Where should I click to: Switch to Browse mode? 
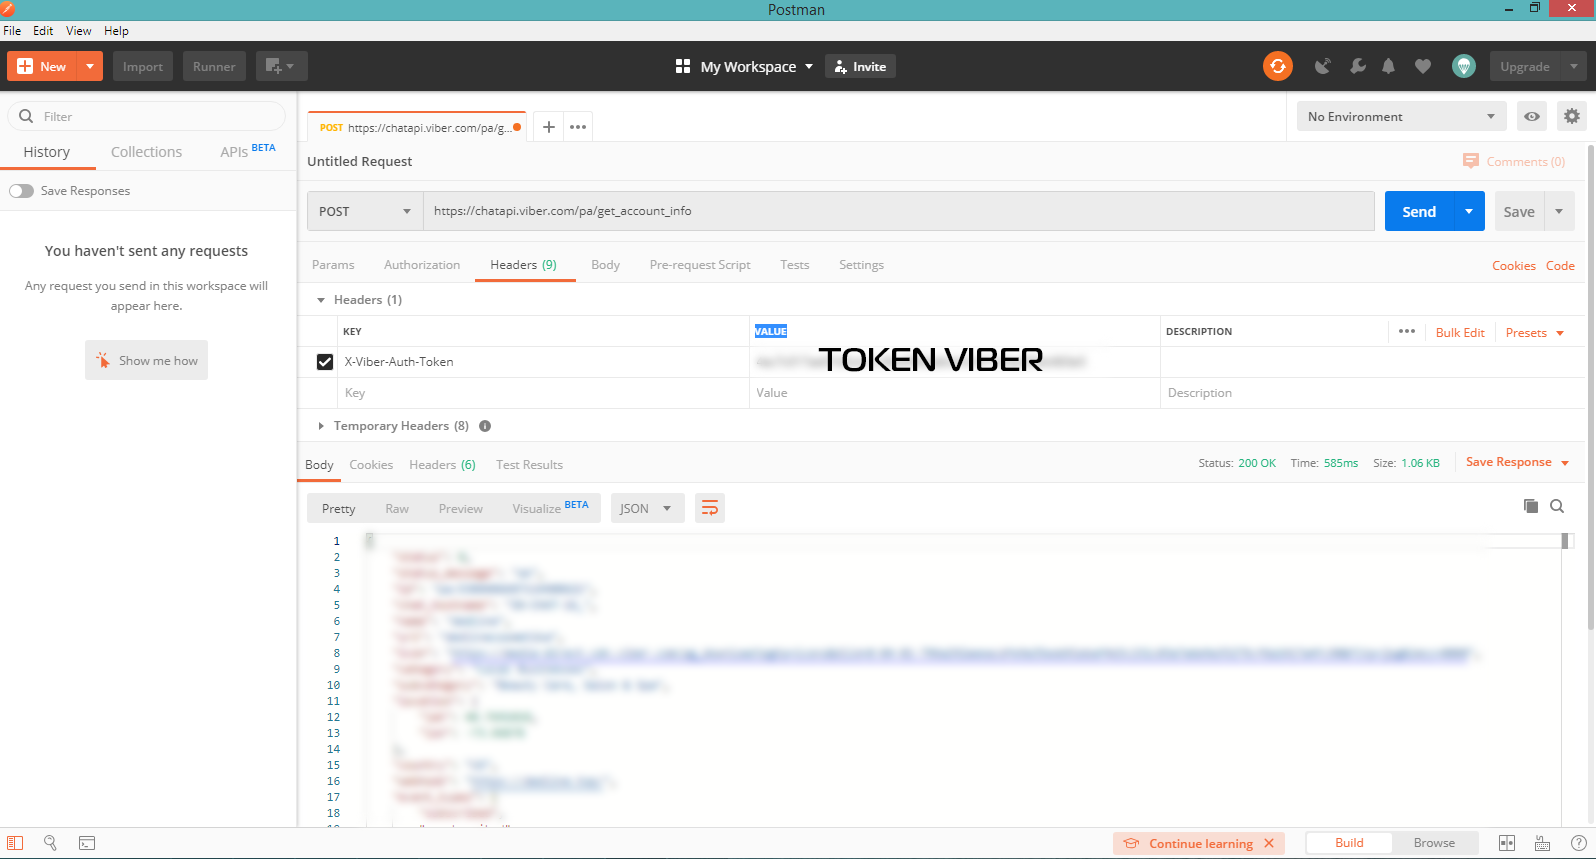1434,843
